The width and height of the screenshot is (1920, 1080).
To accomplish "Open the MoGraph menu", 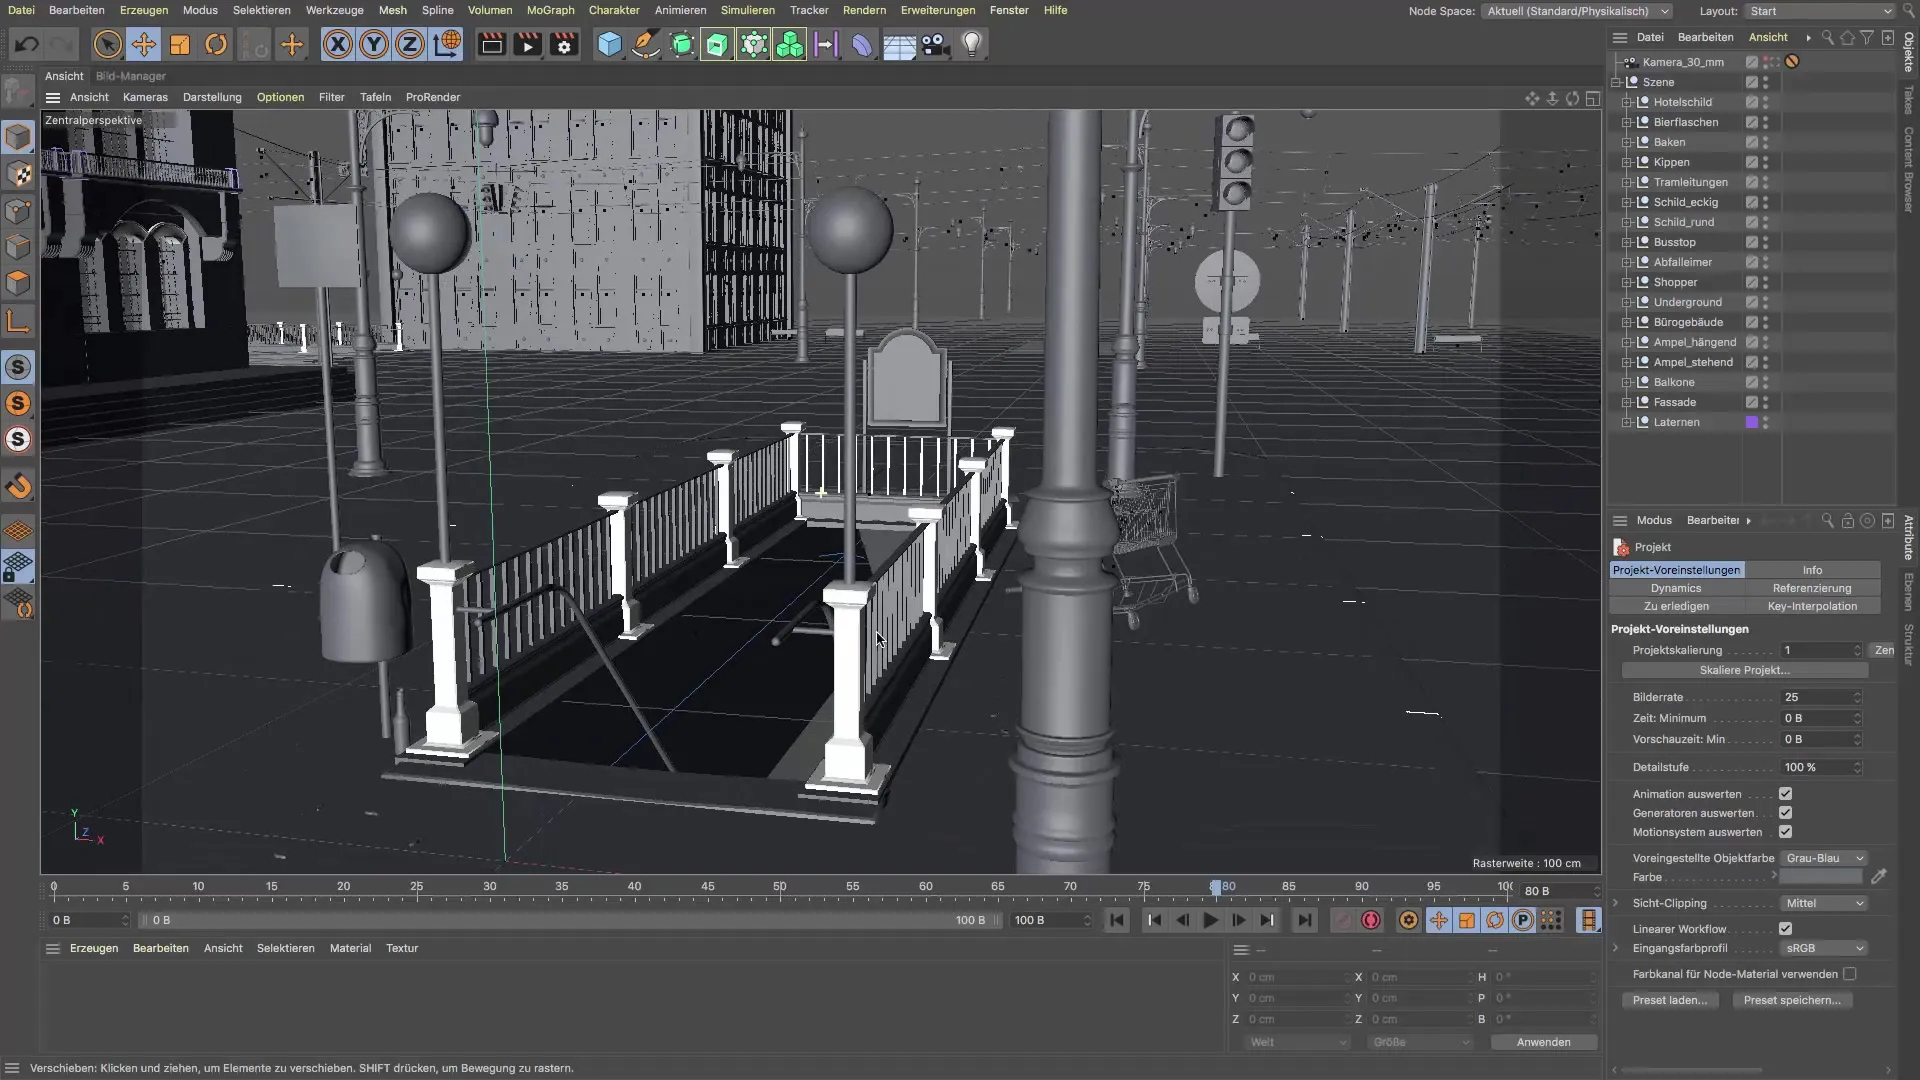I will click(x=550, y=10).
